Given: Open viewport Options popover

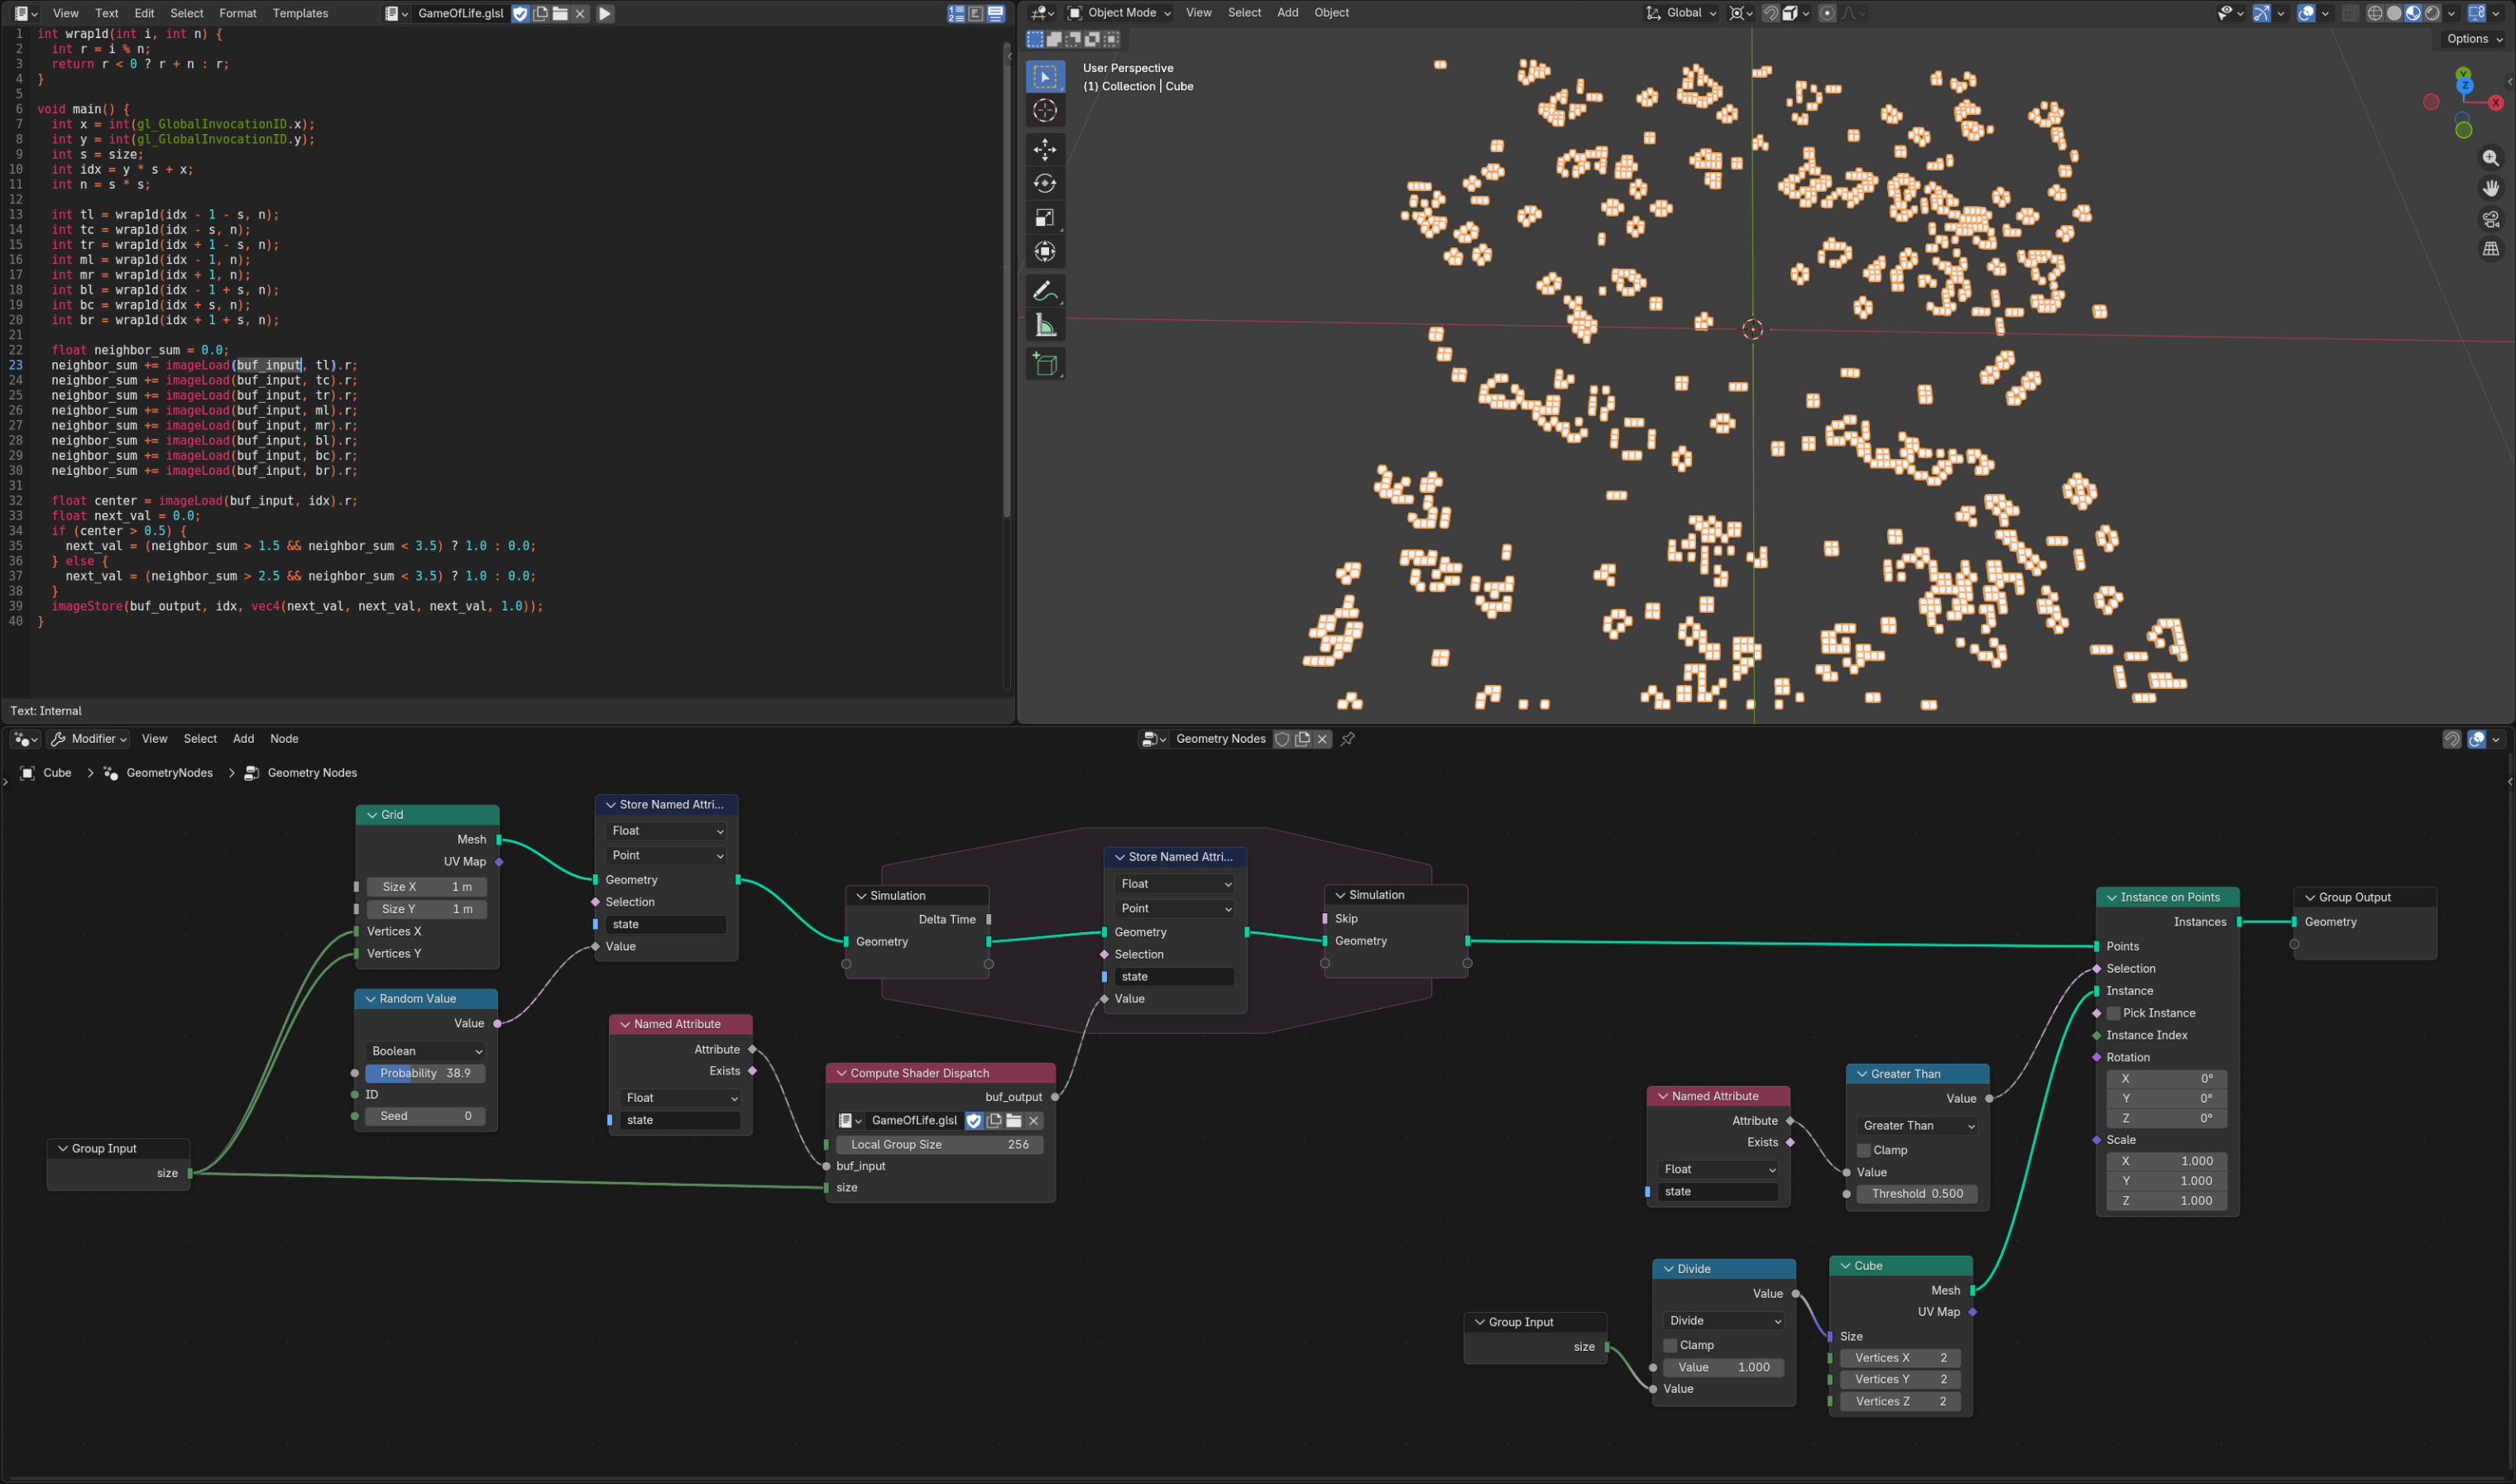Looking at the screenshot, I should (x=2474, y=39).
